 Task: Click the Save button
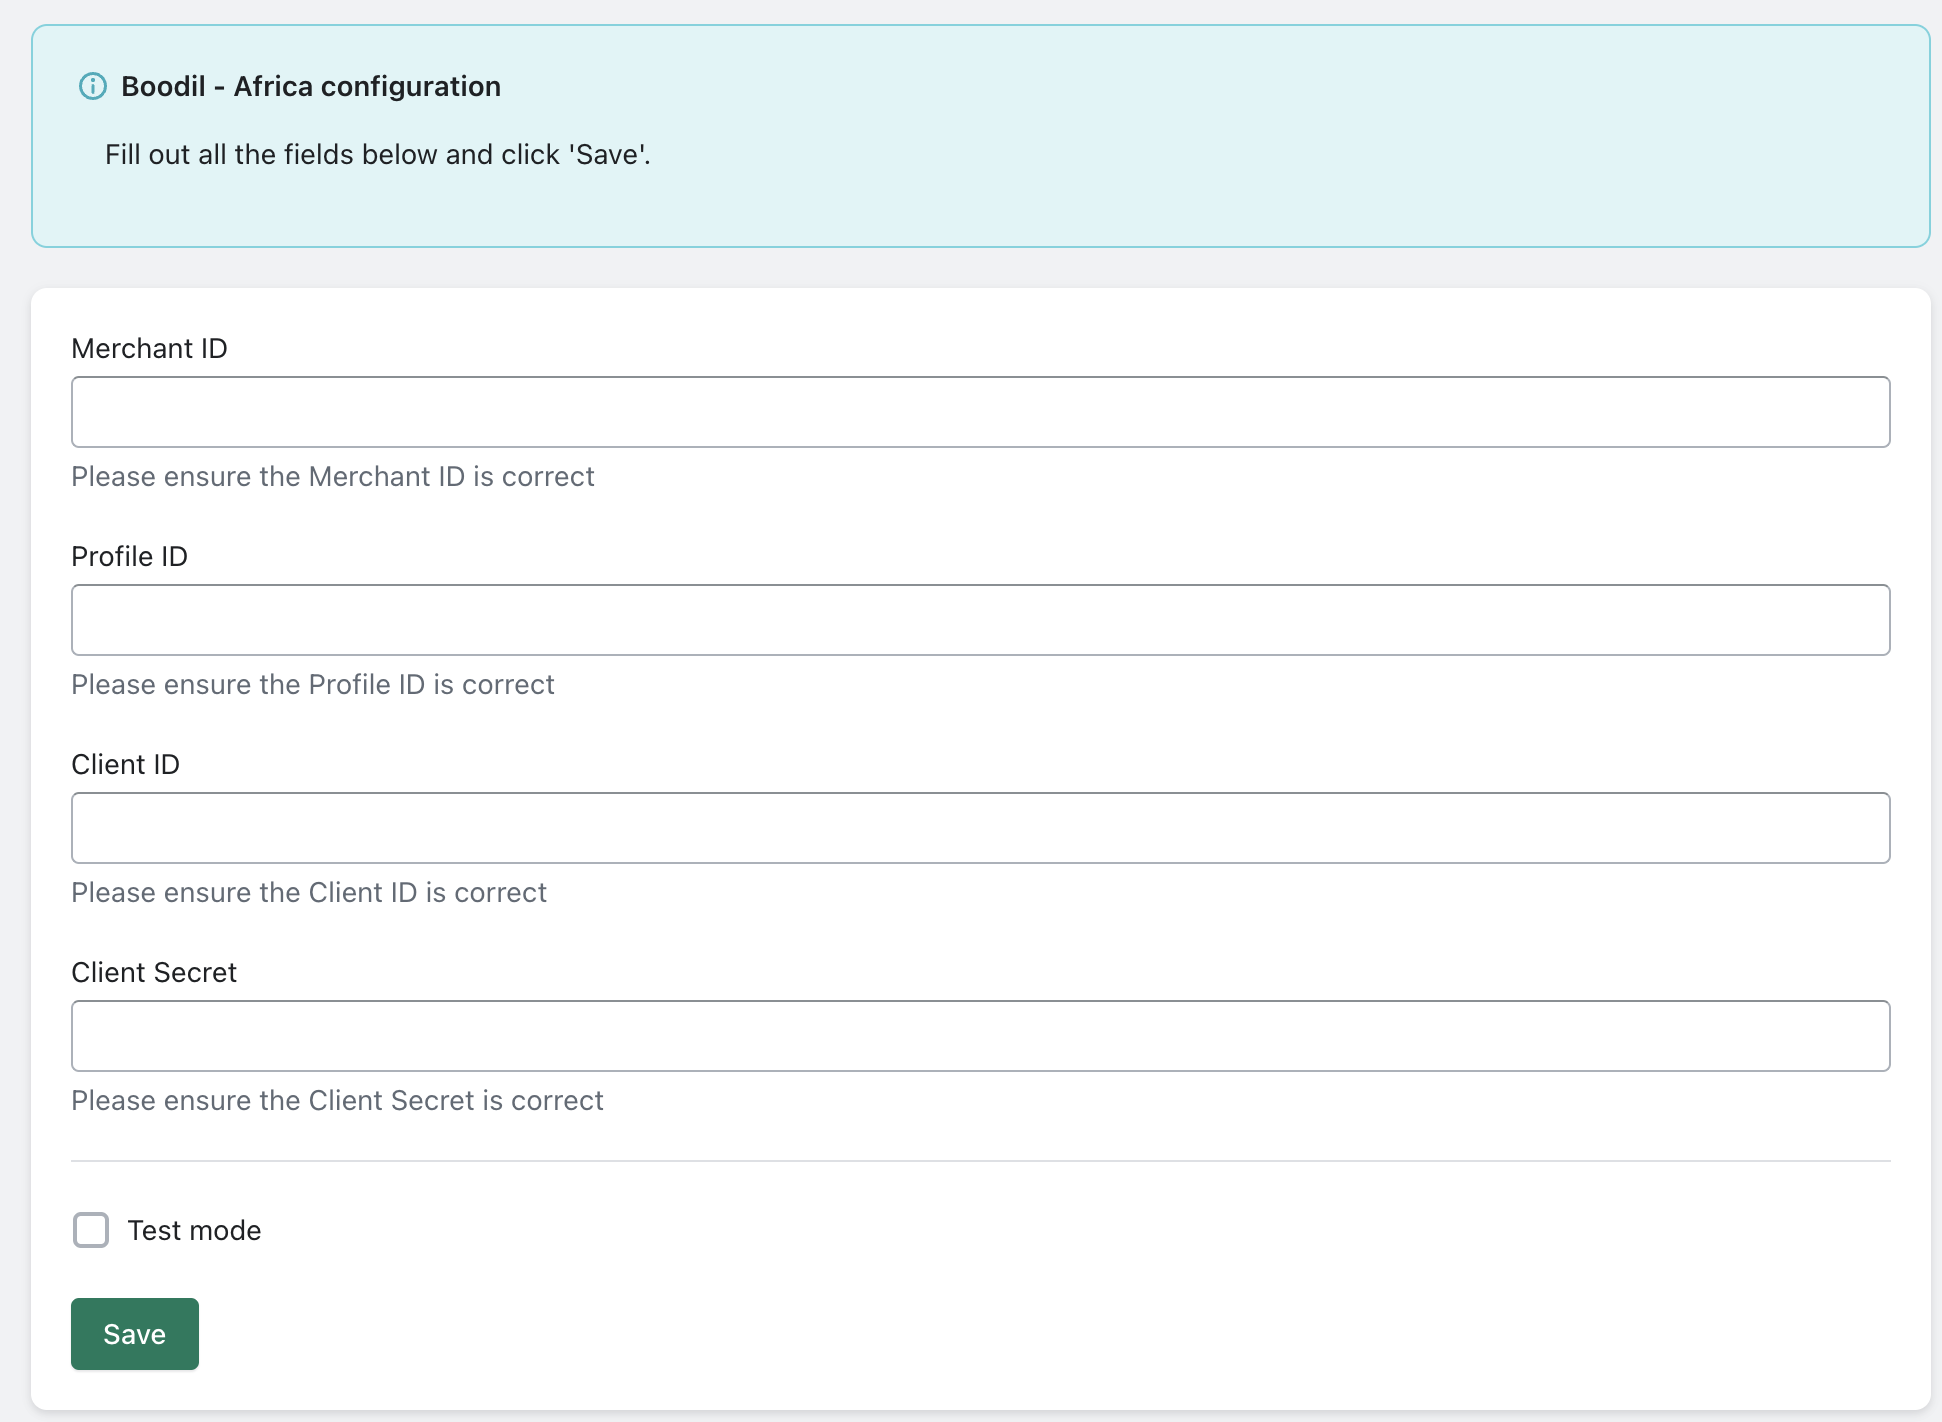pyautogui.click(x=135, y=1334)
